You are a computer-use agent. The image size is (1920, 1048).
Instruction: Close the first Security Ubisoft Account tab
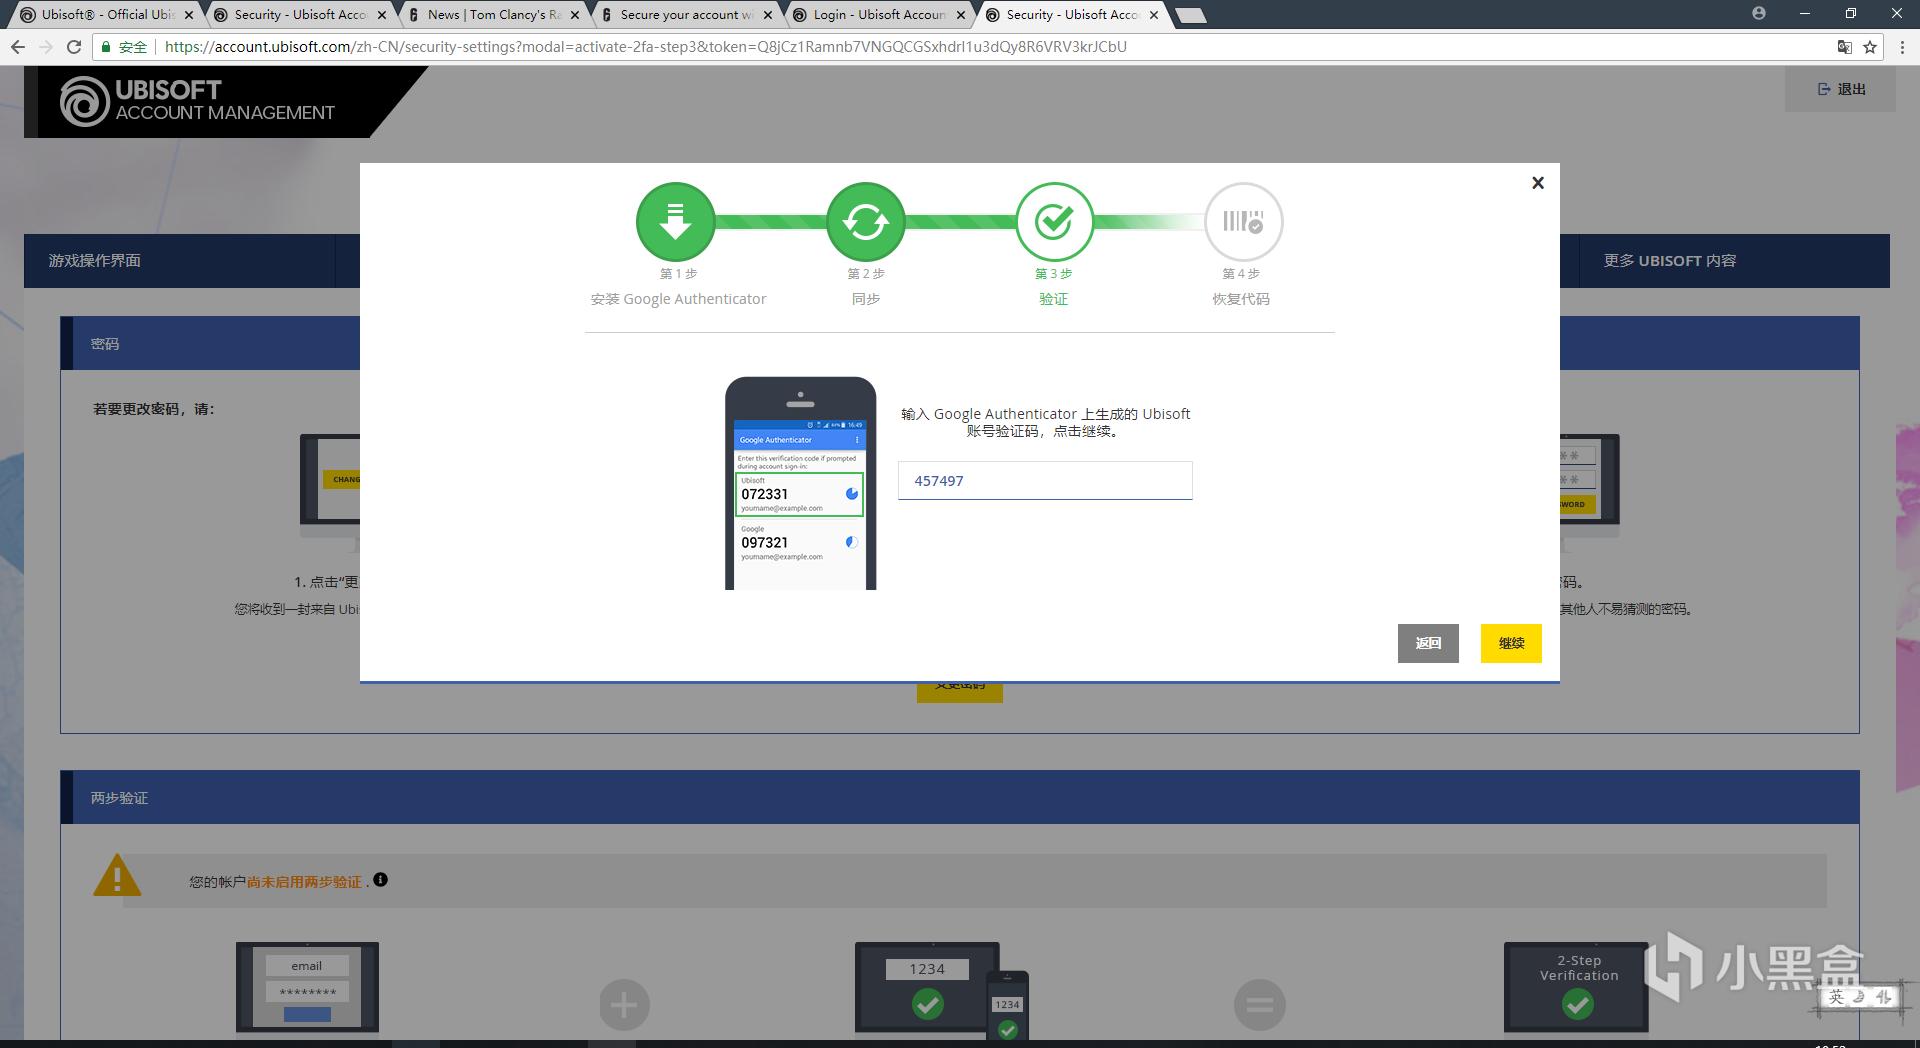pos(382,15)
